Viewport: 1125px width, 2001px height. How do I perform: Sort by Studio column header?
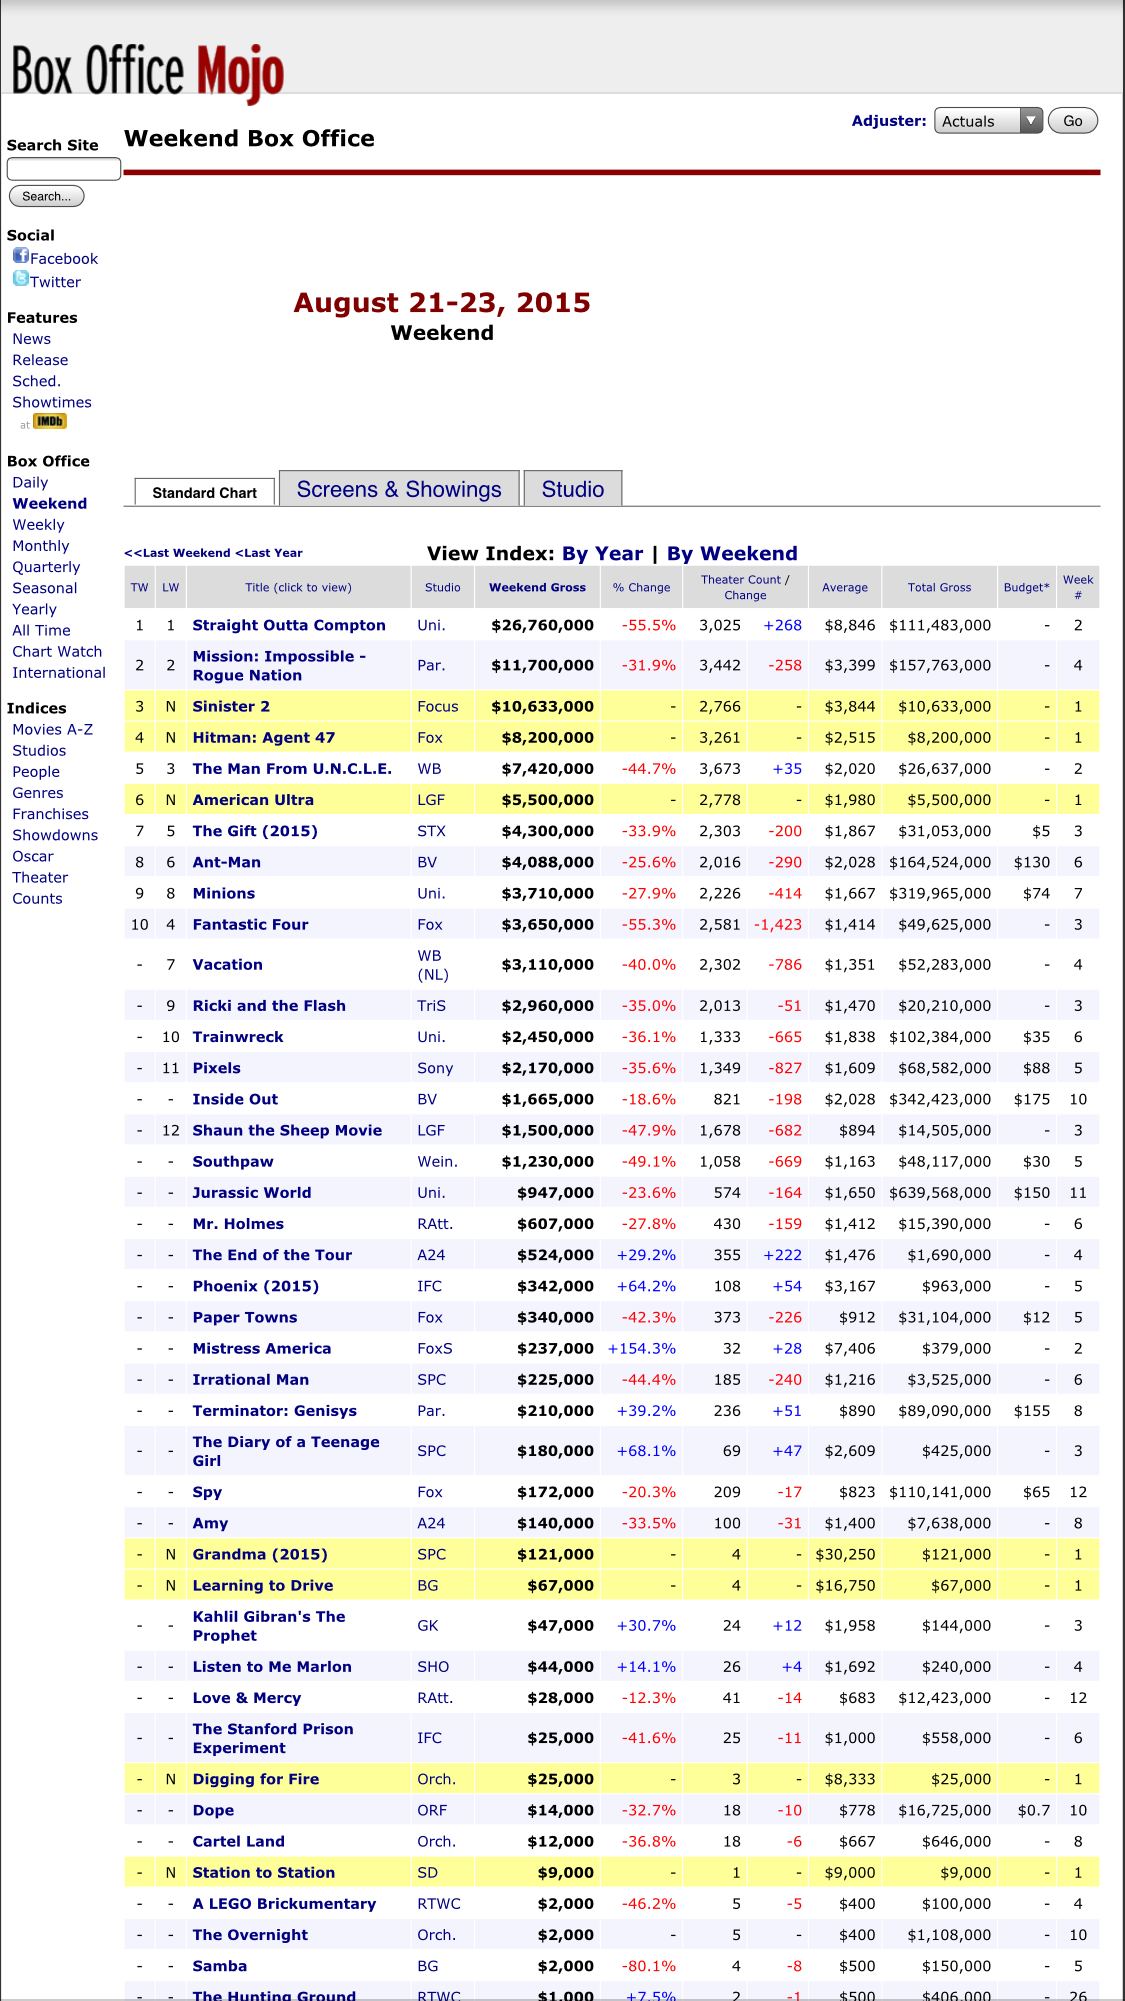(442, 588)
